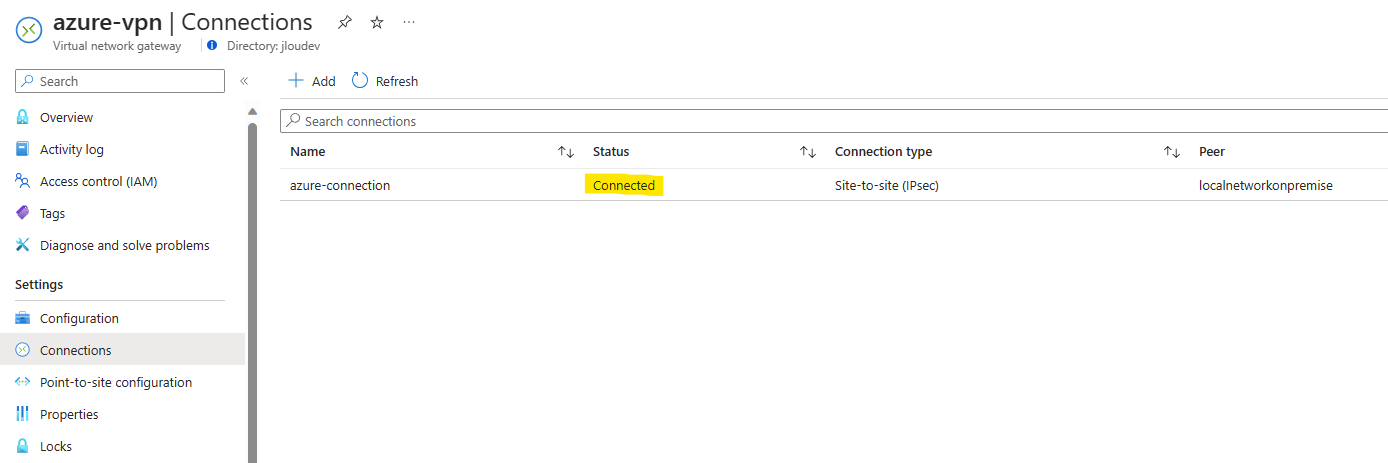Open Properties menu item

[69, 414]
